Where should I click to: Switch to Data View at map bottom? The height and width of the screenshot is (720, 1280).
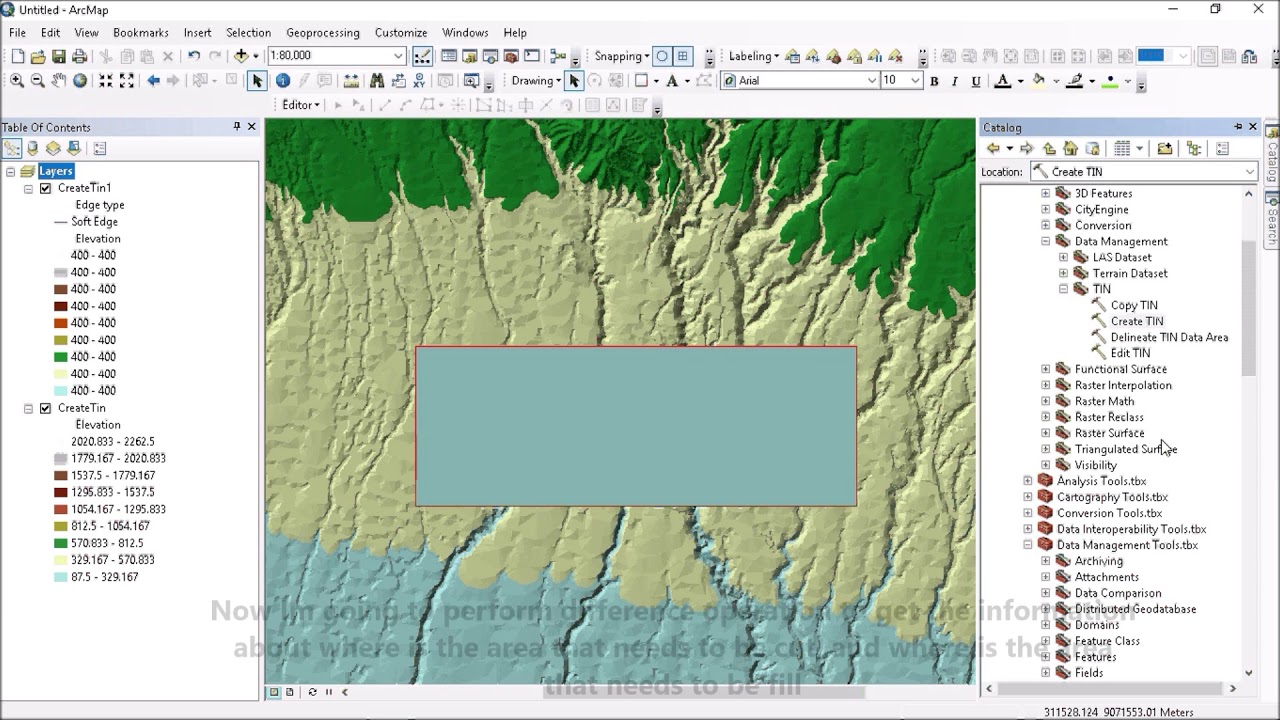tap(274, 692)
